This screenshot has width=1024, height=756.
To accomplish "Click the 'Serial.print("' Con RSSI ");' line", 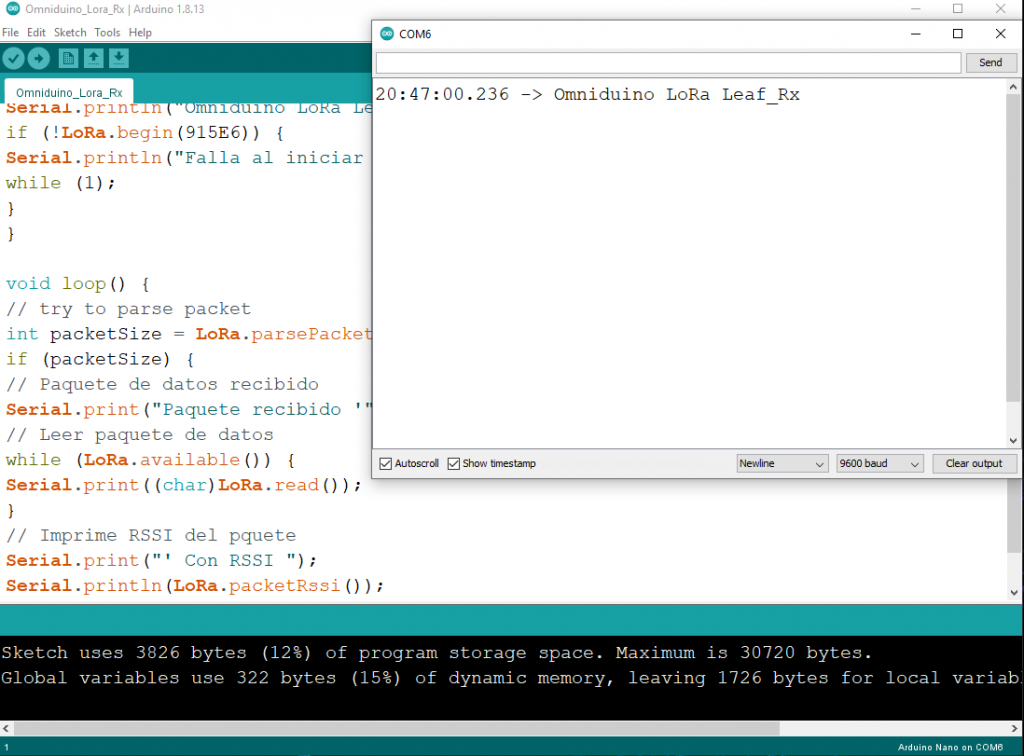I will pyautogui.click(x=161, y=561).
